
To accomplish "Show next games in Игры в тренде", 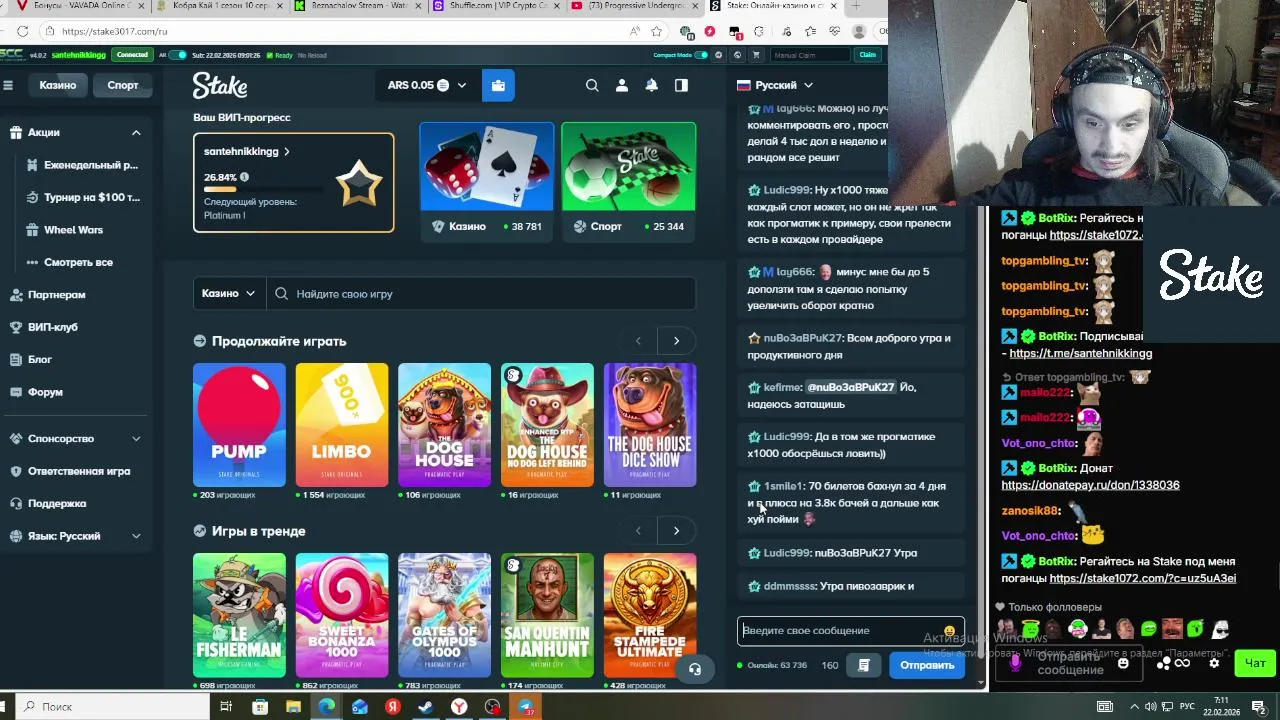I will pyautogui.click(x=676, y=531).
